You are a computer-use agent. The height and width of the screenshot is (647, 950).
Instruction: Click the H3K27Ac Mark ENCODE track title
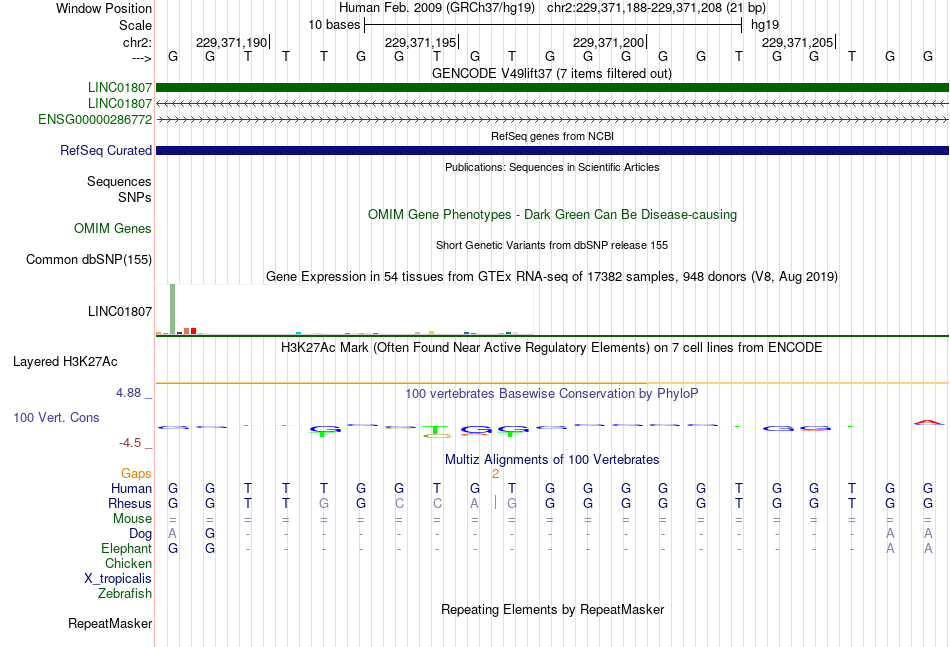coord(552,348)
